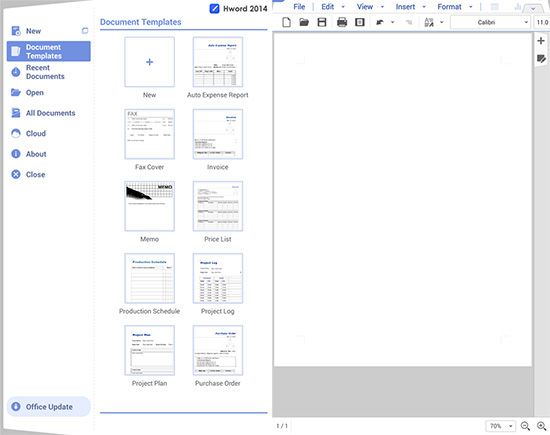Viewport: 550px width, 435px height.
Task: Click the plus icon in right side panel
Action: point(541,41)
